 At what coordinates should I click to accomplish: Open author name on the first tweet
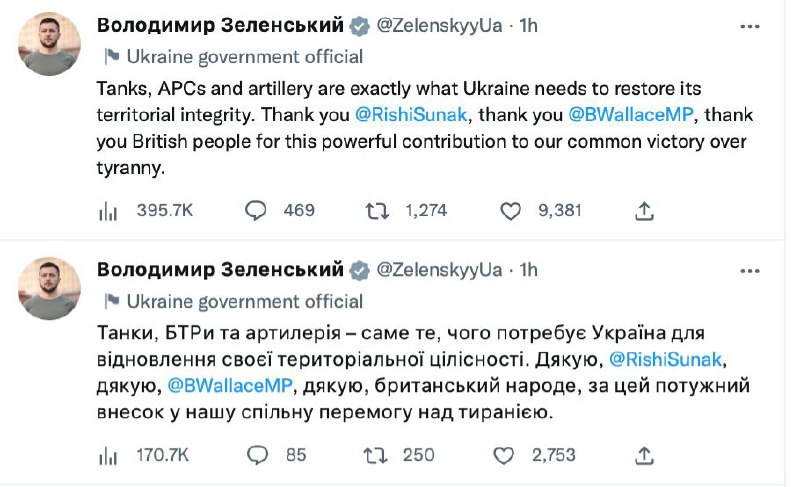click(x=219, y=25)
